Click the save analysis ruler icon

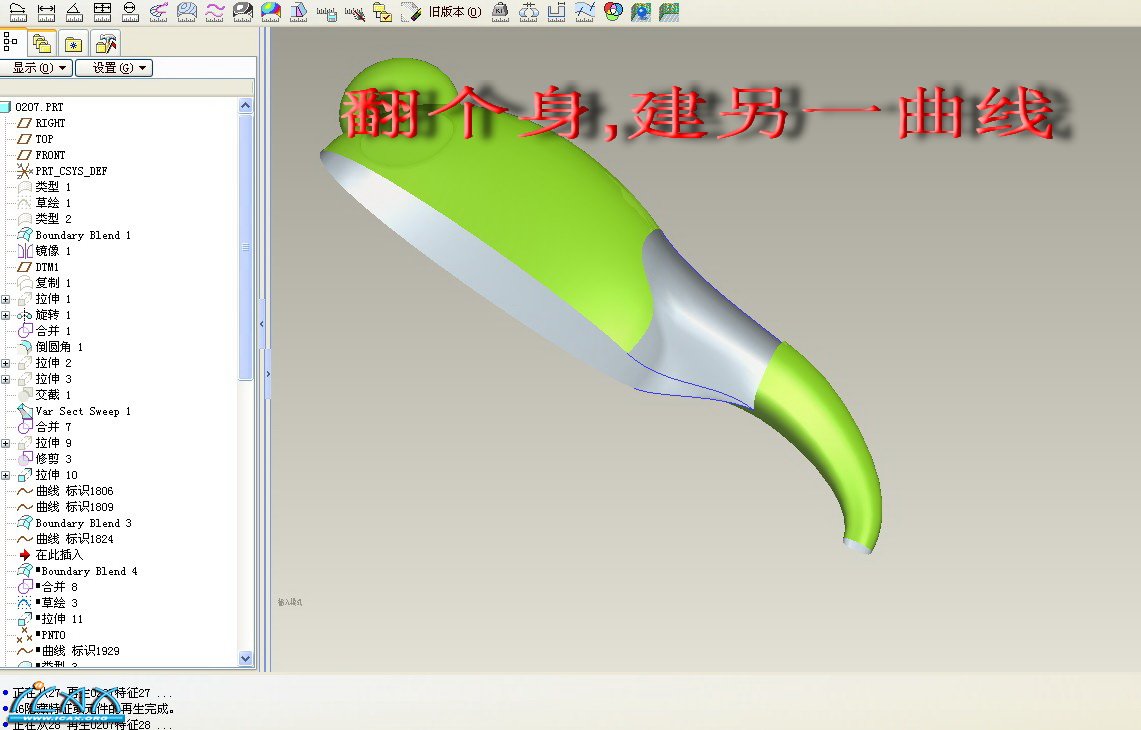[x=327, y=12]
